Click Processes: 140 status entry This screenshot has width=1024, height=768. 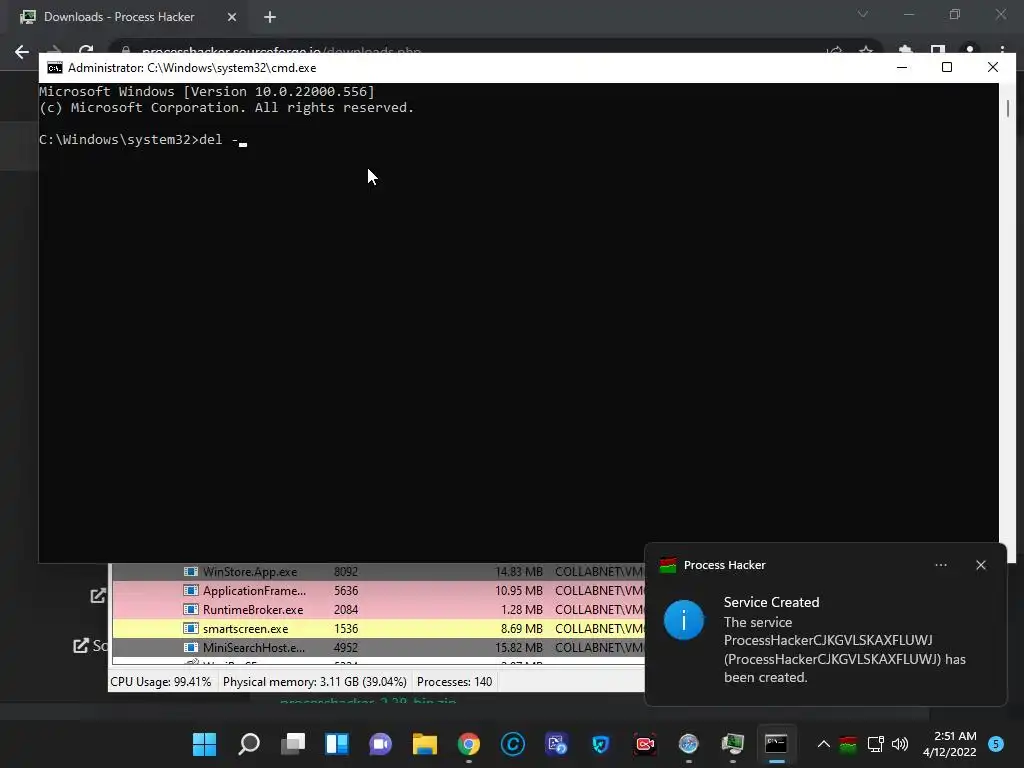point(455,682)
